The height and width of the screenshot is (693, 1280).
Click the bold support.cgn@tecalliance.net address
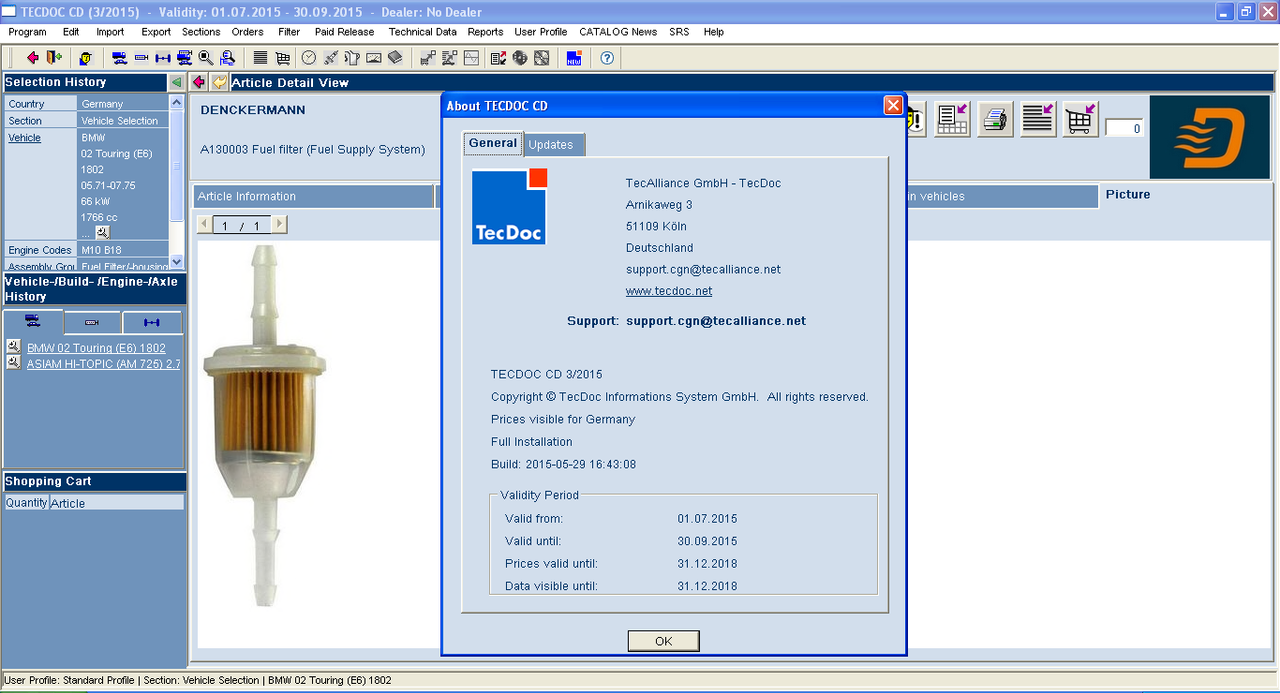pyautogui.click(x=716, y=321)
